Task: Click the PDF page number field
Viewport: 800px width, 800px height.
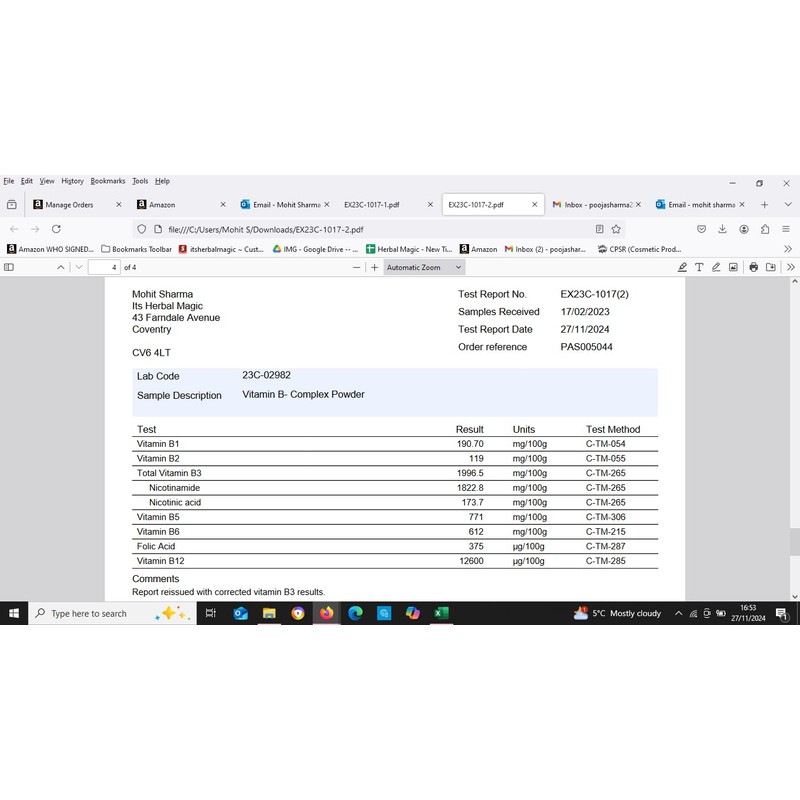Action: coord(104,268)
